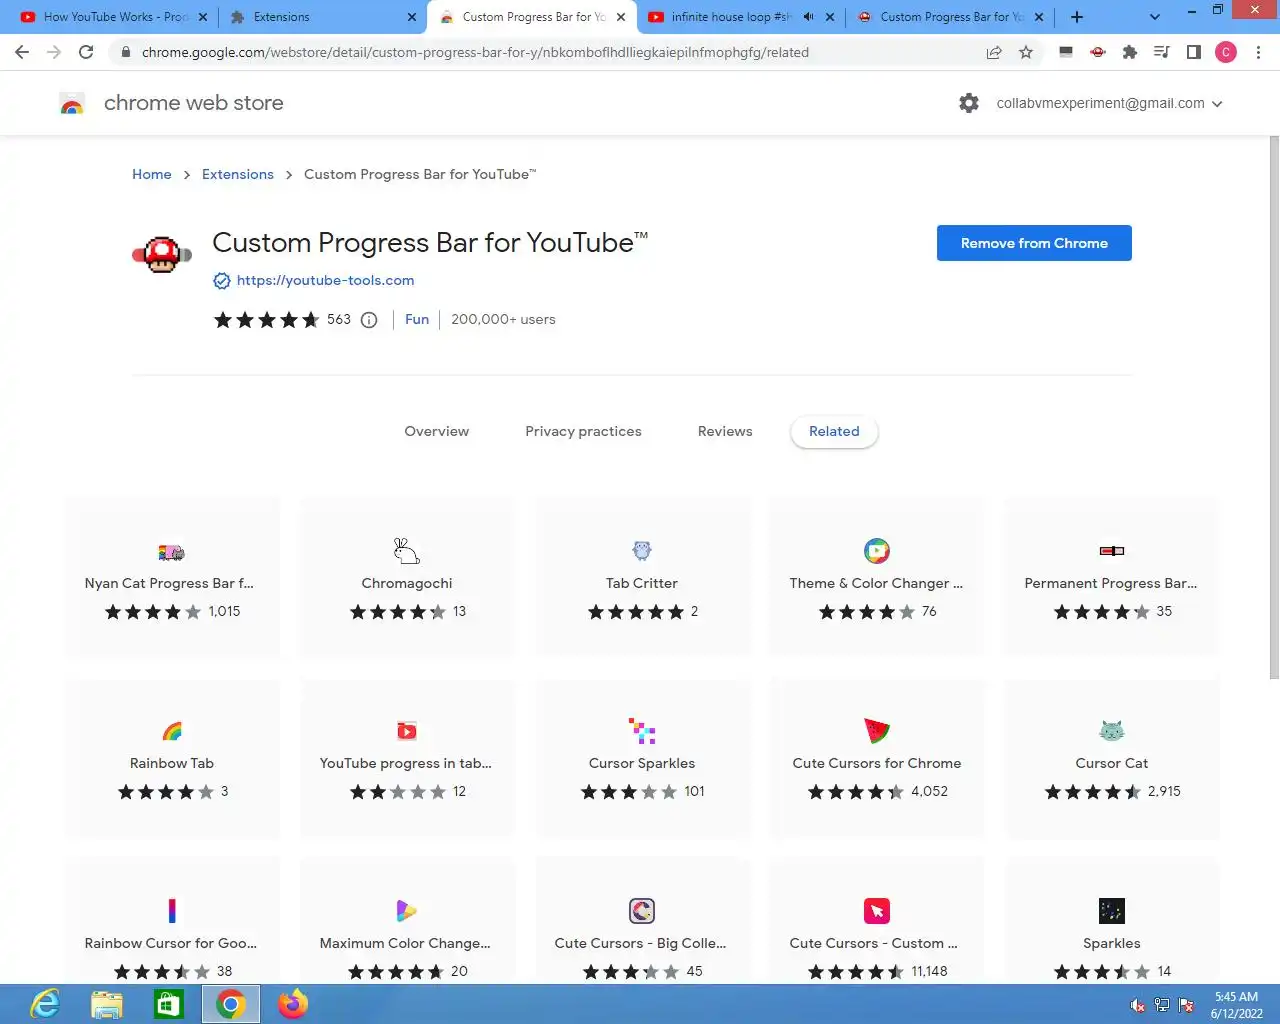Image resolution: width=1280 pixels, height=1024 pixels.
Task: Click the Nyan Cat Progress Bar extension icon
Action: coord(172,551)
